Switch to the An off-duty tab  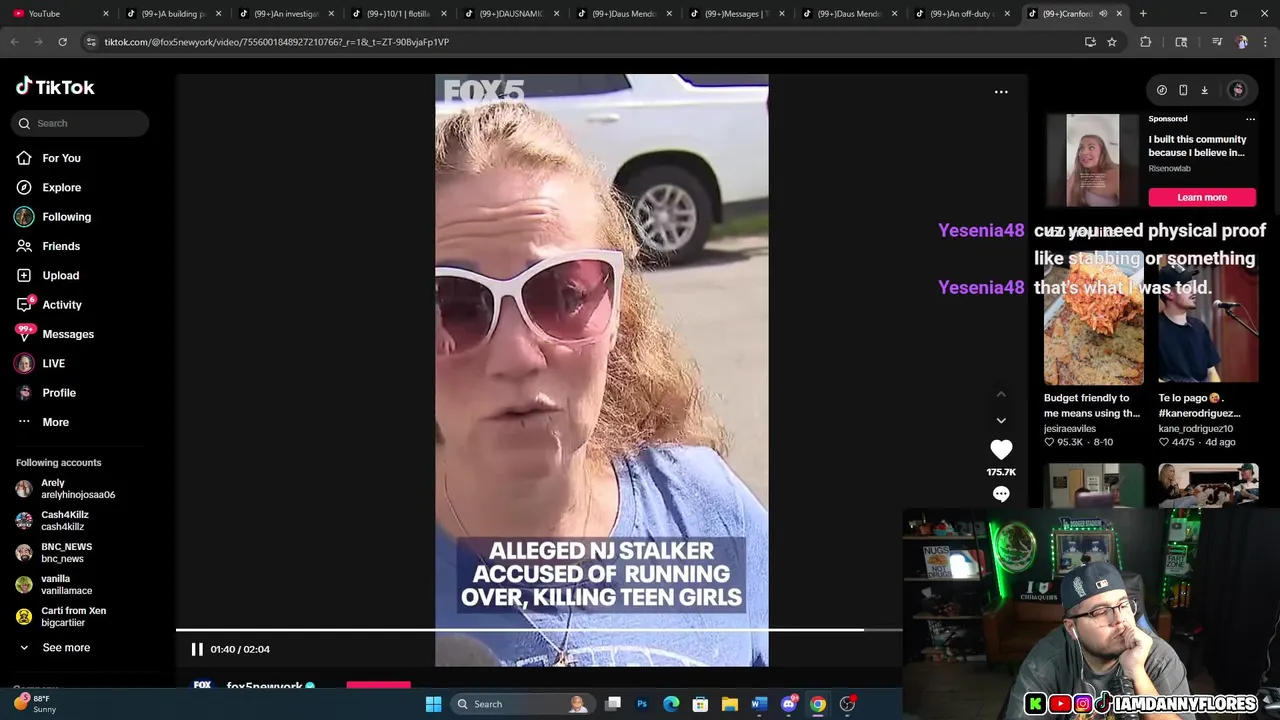[x=961, y=14]
